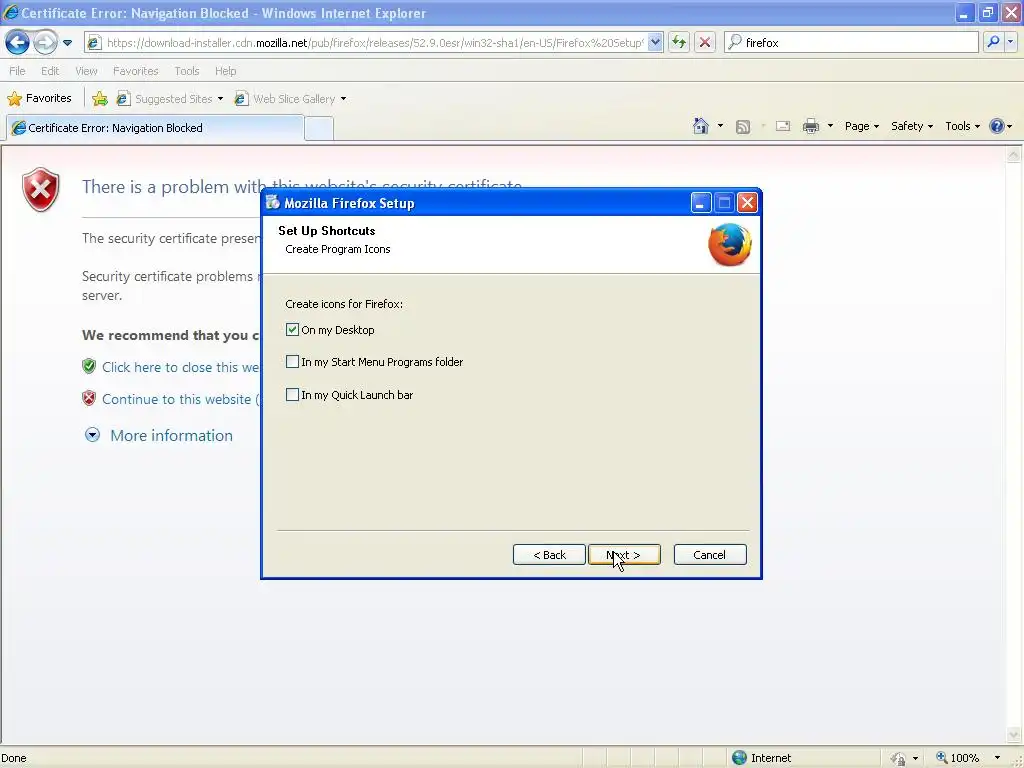Click Web Slice Gallery icon
1024x768 pixels.
point(241,99)
